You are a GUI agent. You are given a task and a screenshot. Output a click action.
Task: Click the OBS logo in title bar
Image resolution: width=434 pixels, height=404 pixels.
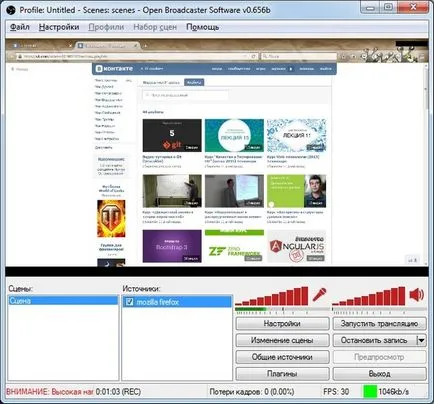click(11, 10)
